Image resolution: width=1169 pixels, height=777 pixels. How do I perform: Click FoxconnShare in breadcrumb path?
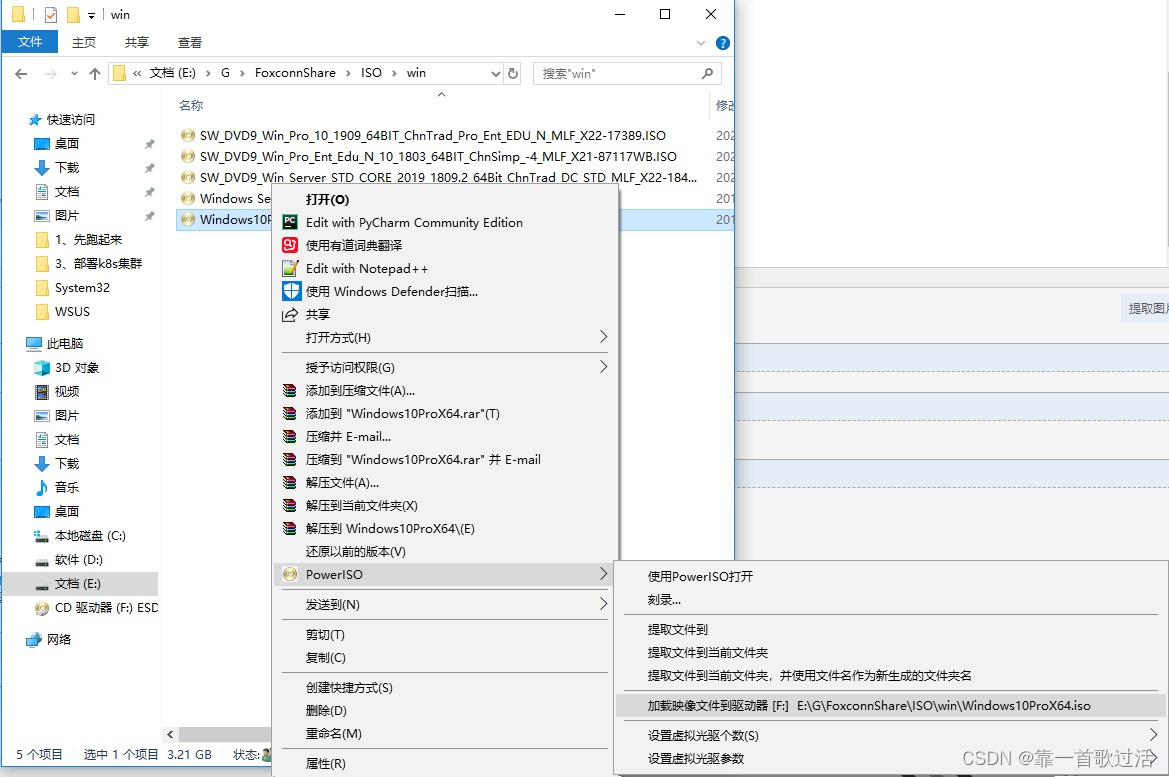pyautogui.click(x=295, y=73)
